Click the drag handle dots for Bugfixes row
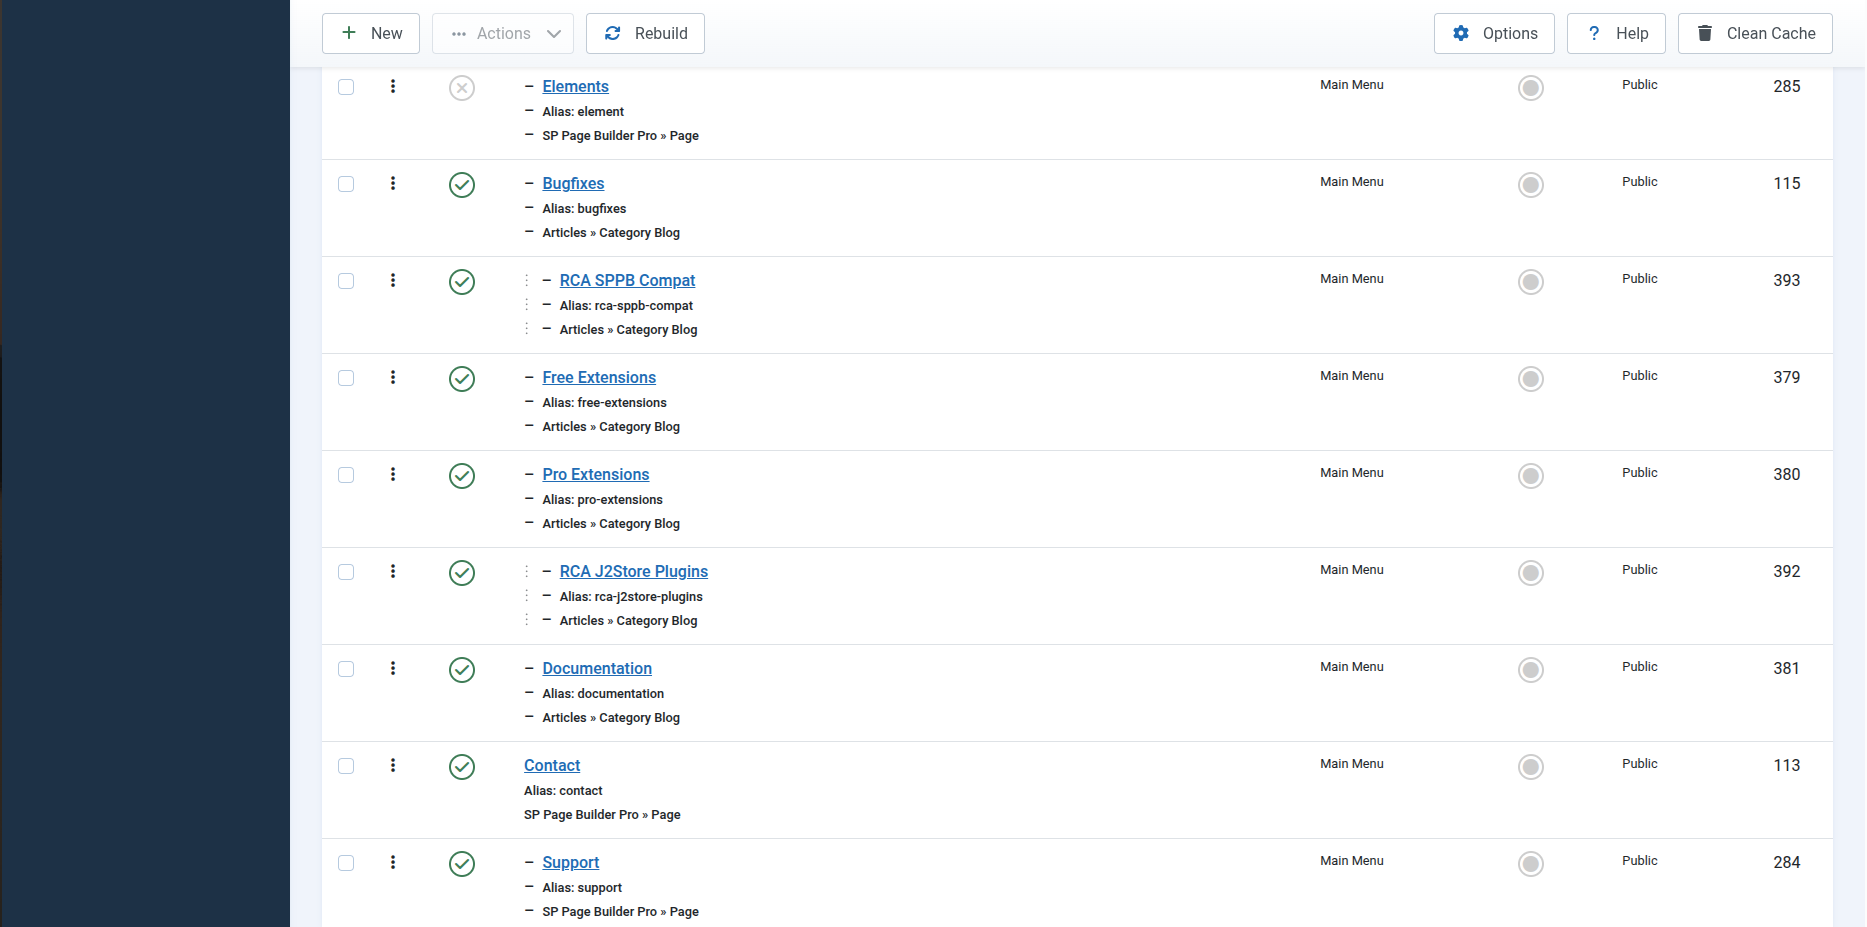This screenshot has width=1867, height=927. 393,183
